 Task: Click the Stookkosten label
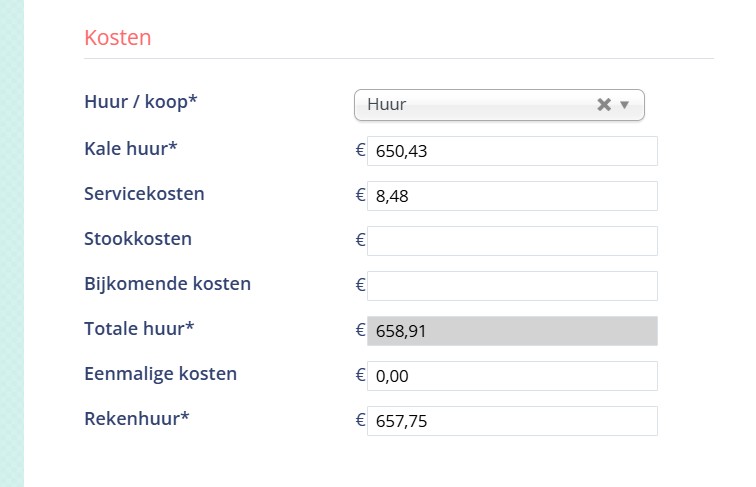click(x=138, y=239)
